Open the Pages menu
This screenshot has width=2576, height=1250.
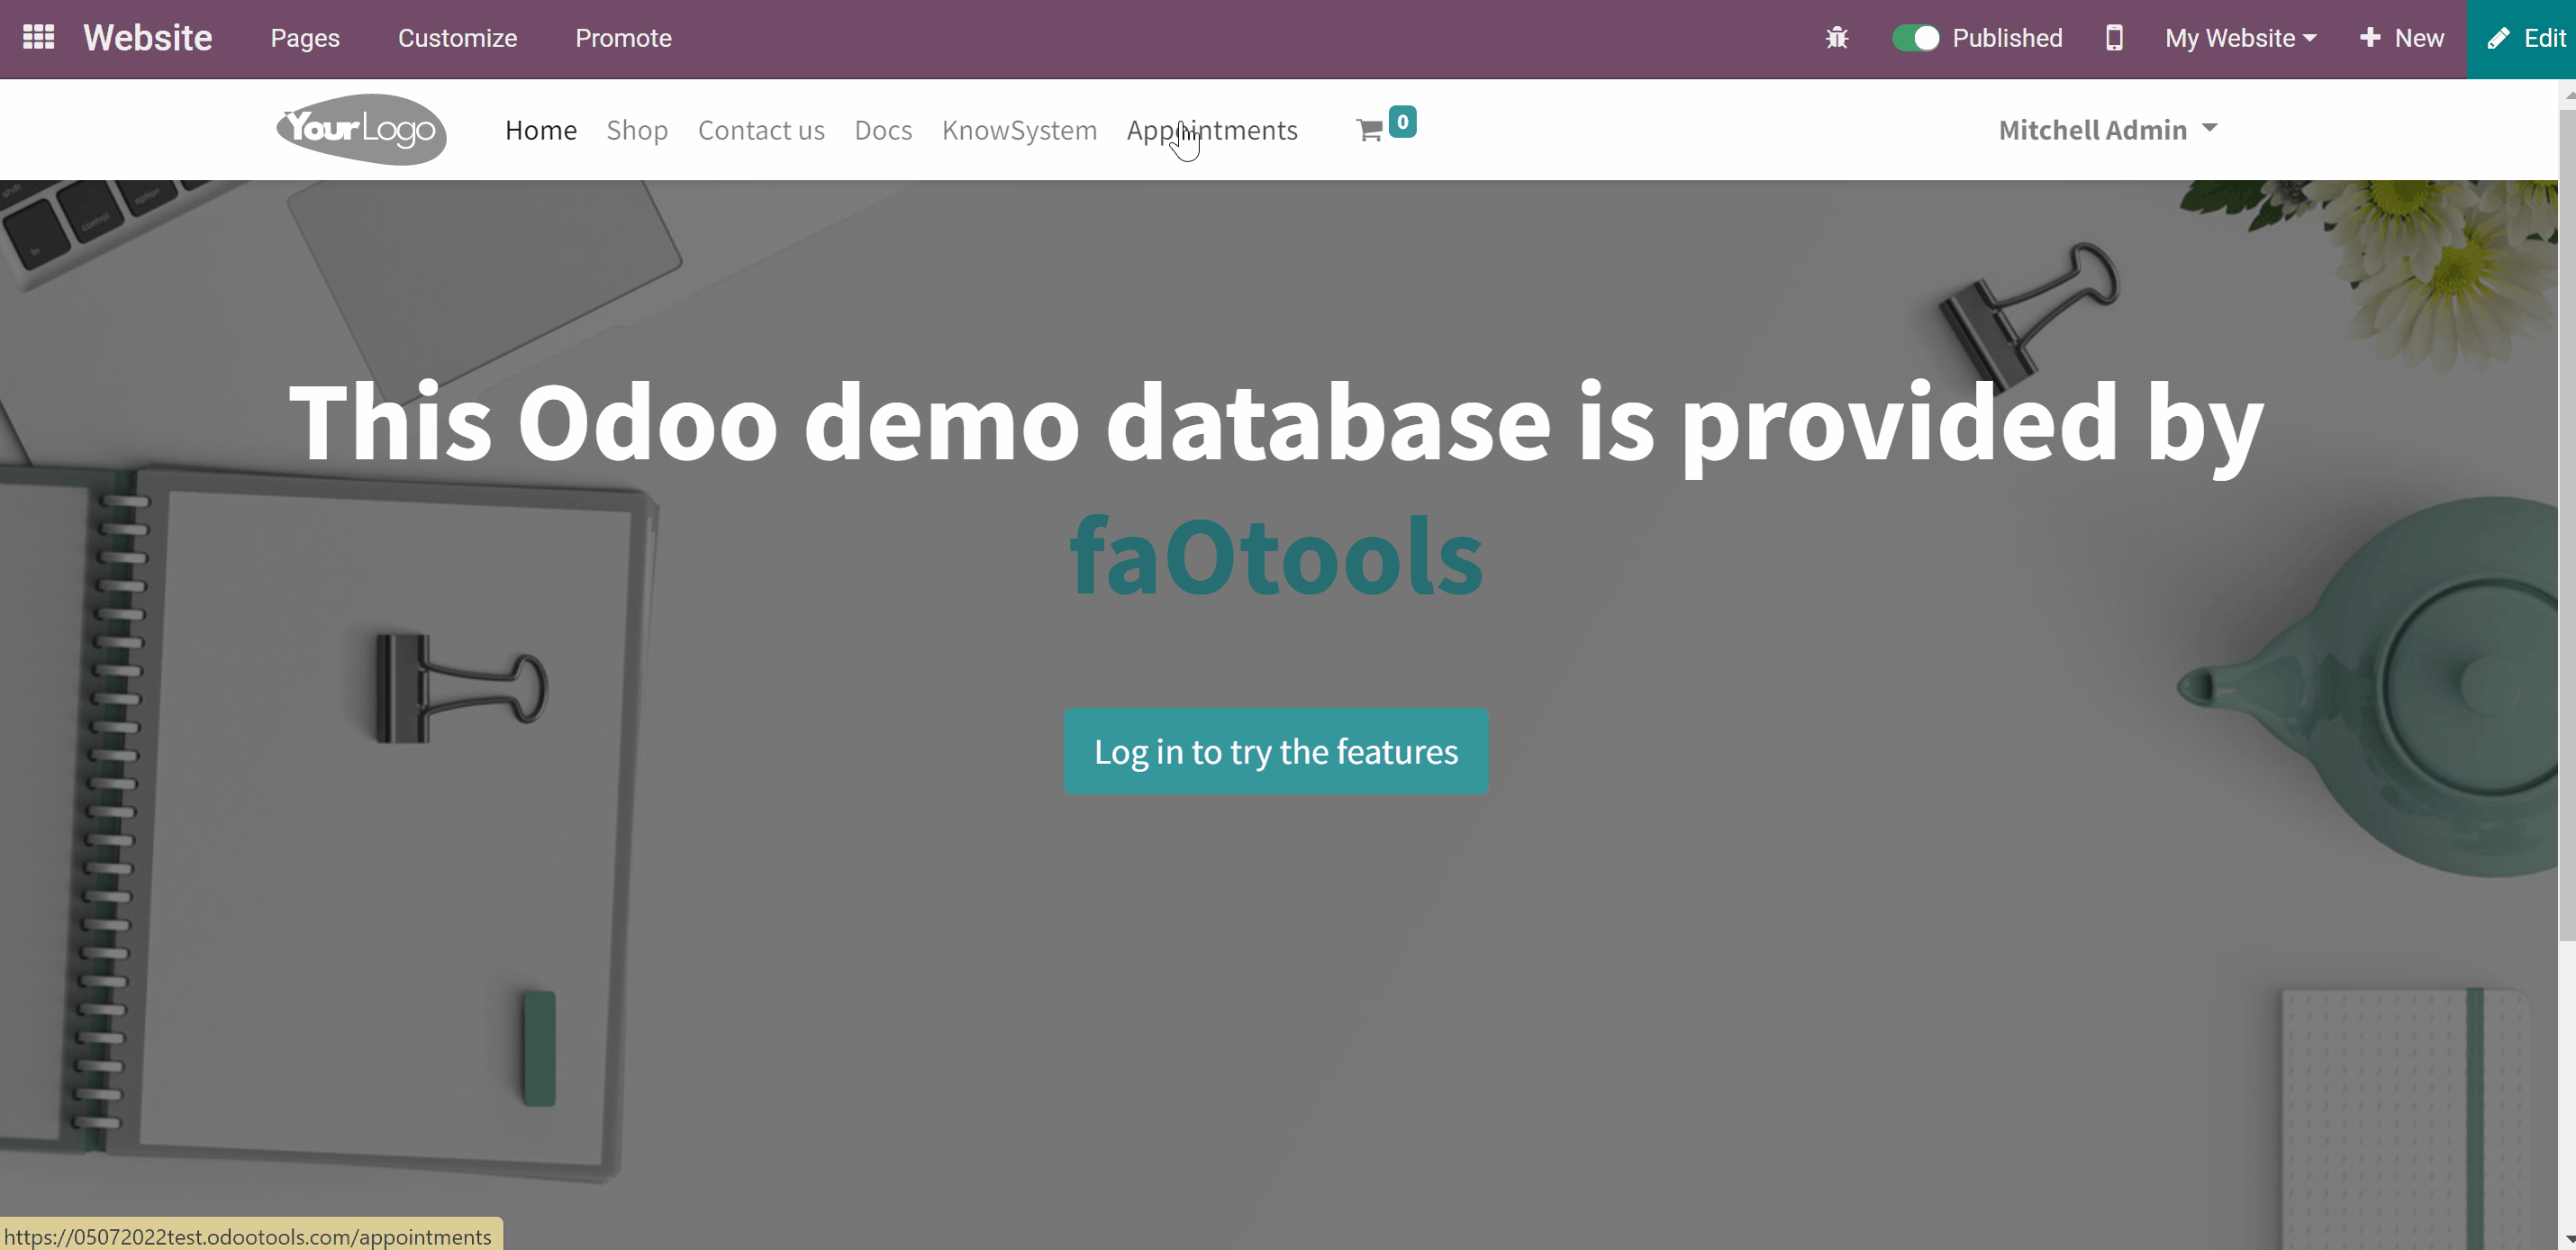[305, 38]
